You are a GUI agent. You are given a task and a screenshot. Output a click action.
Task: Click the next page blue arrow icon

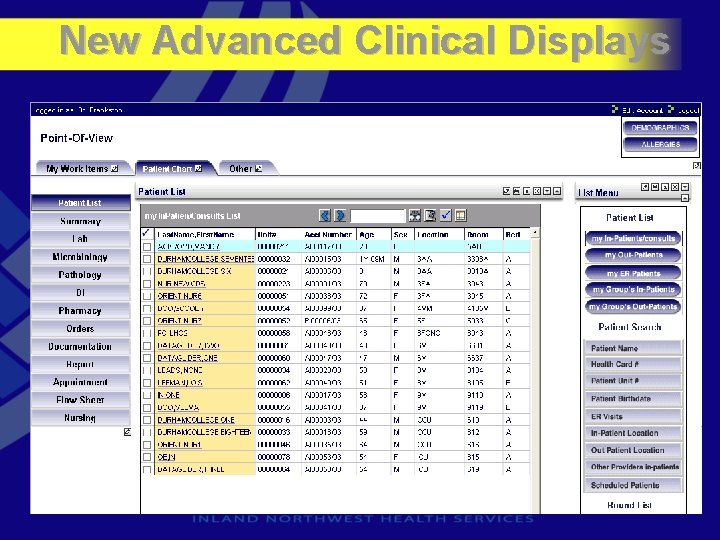(x=340, y=215)
